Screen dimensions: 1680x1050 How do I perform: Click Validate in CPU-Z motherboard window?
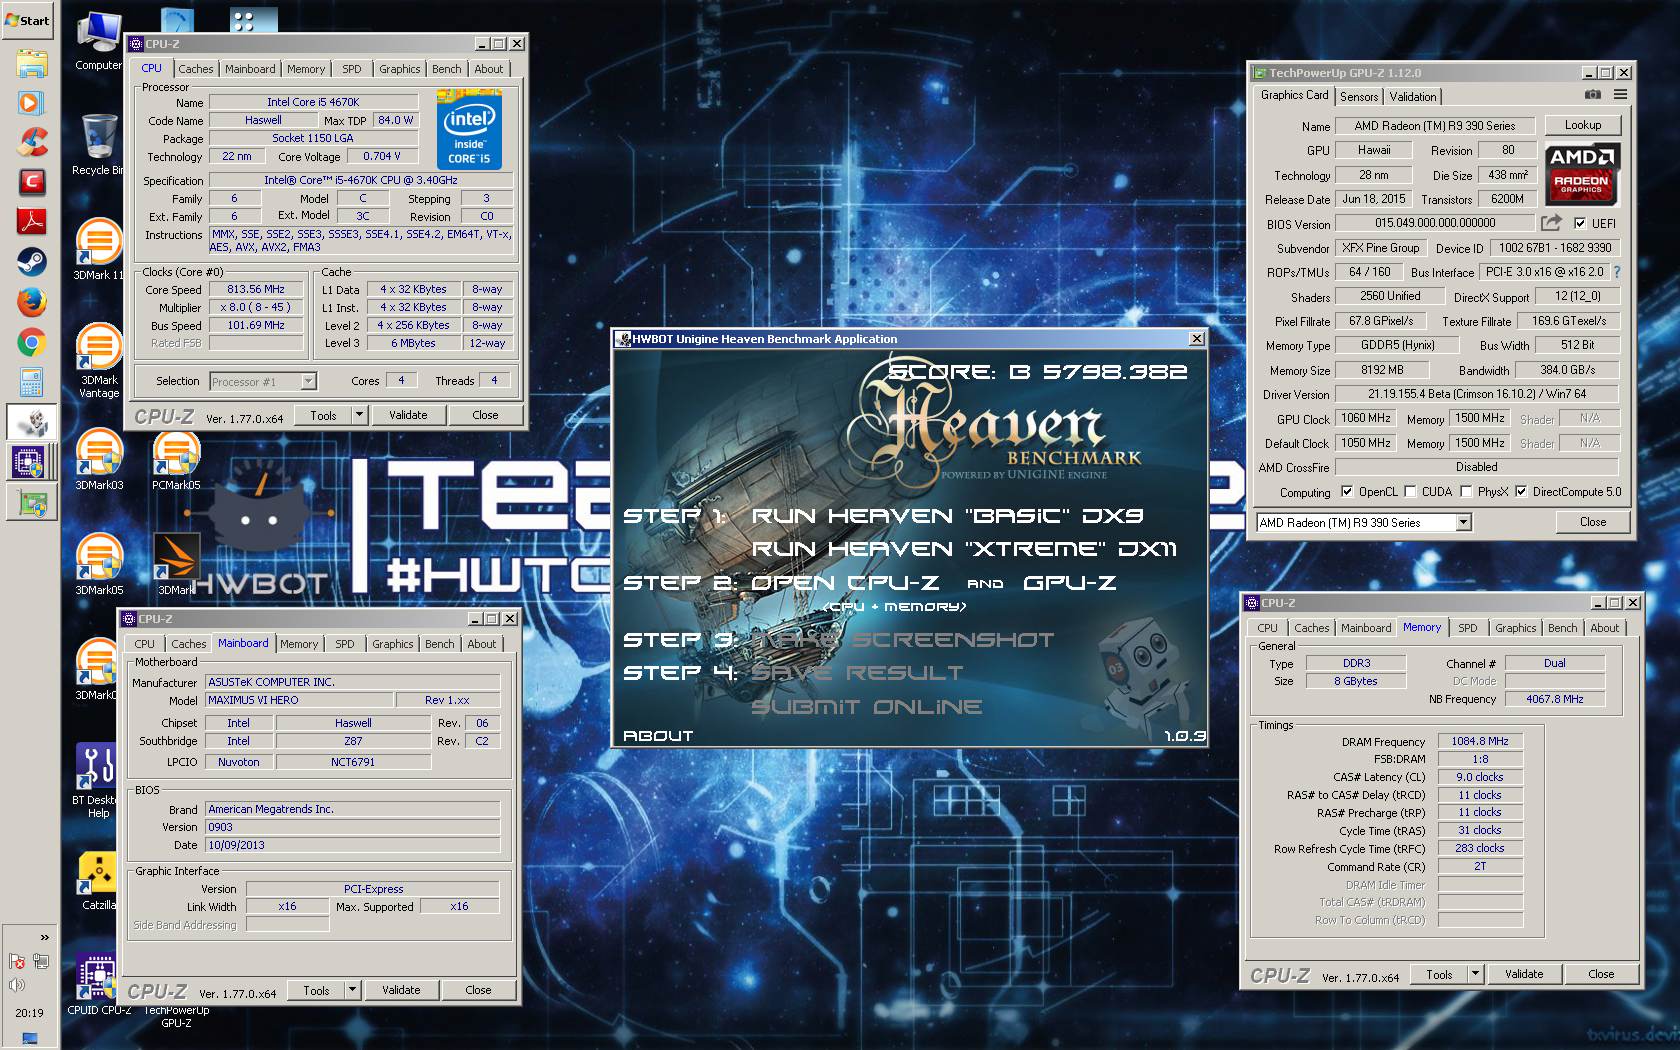tap(401, 990)
